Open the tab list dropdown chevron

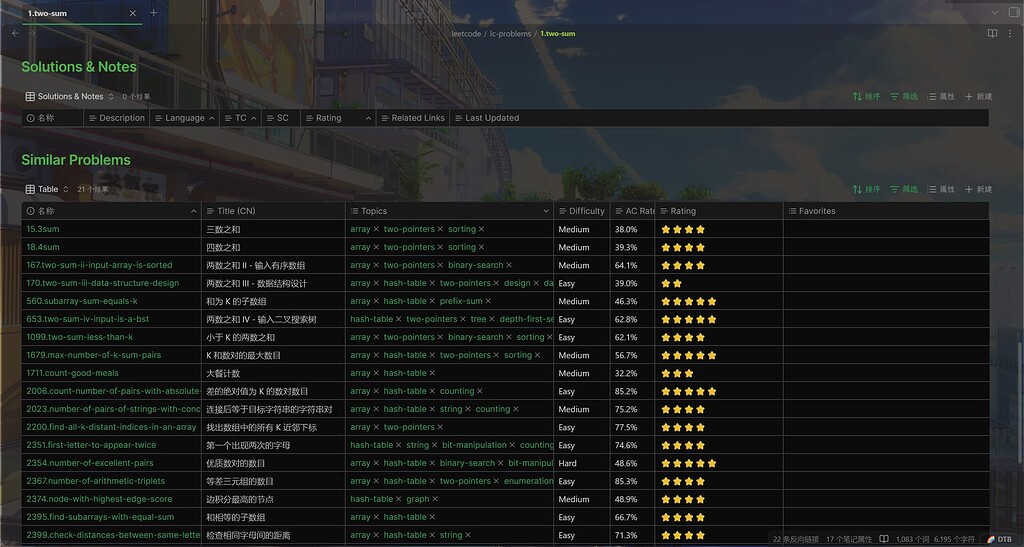pos(994,13)
